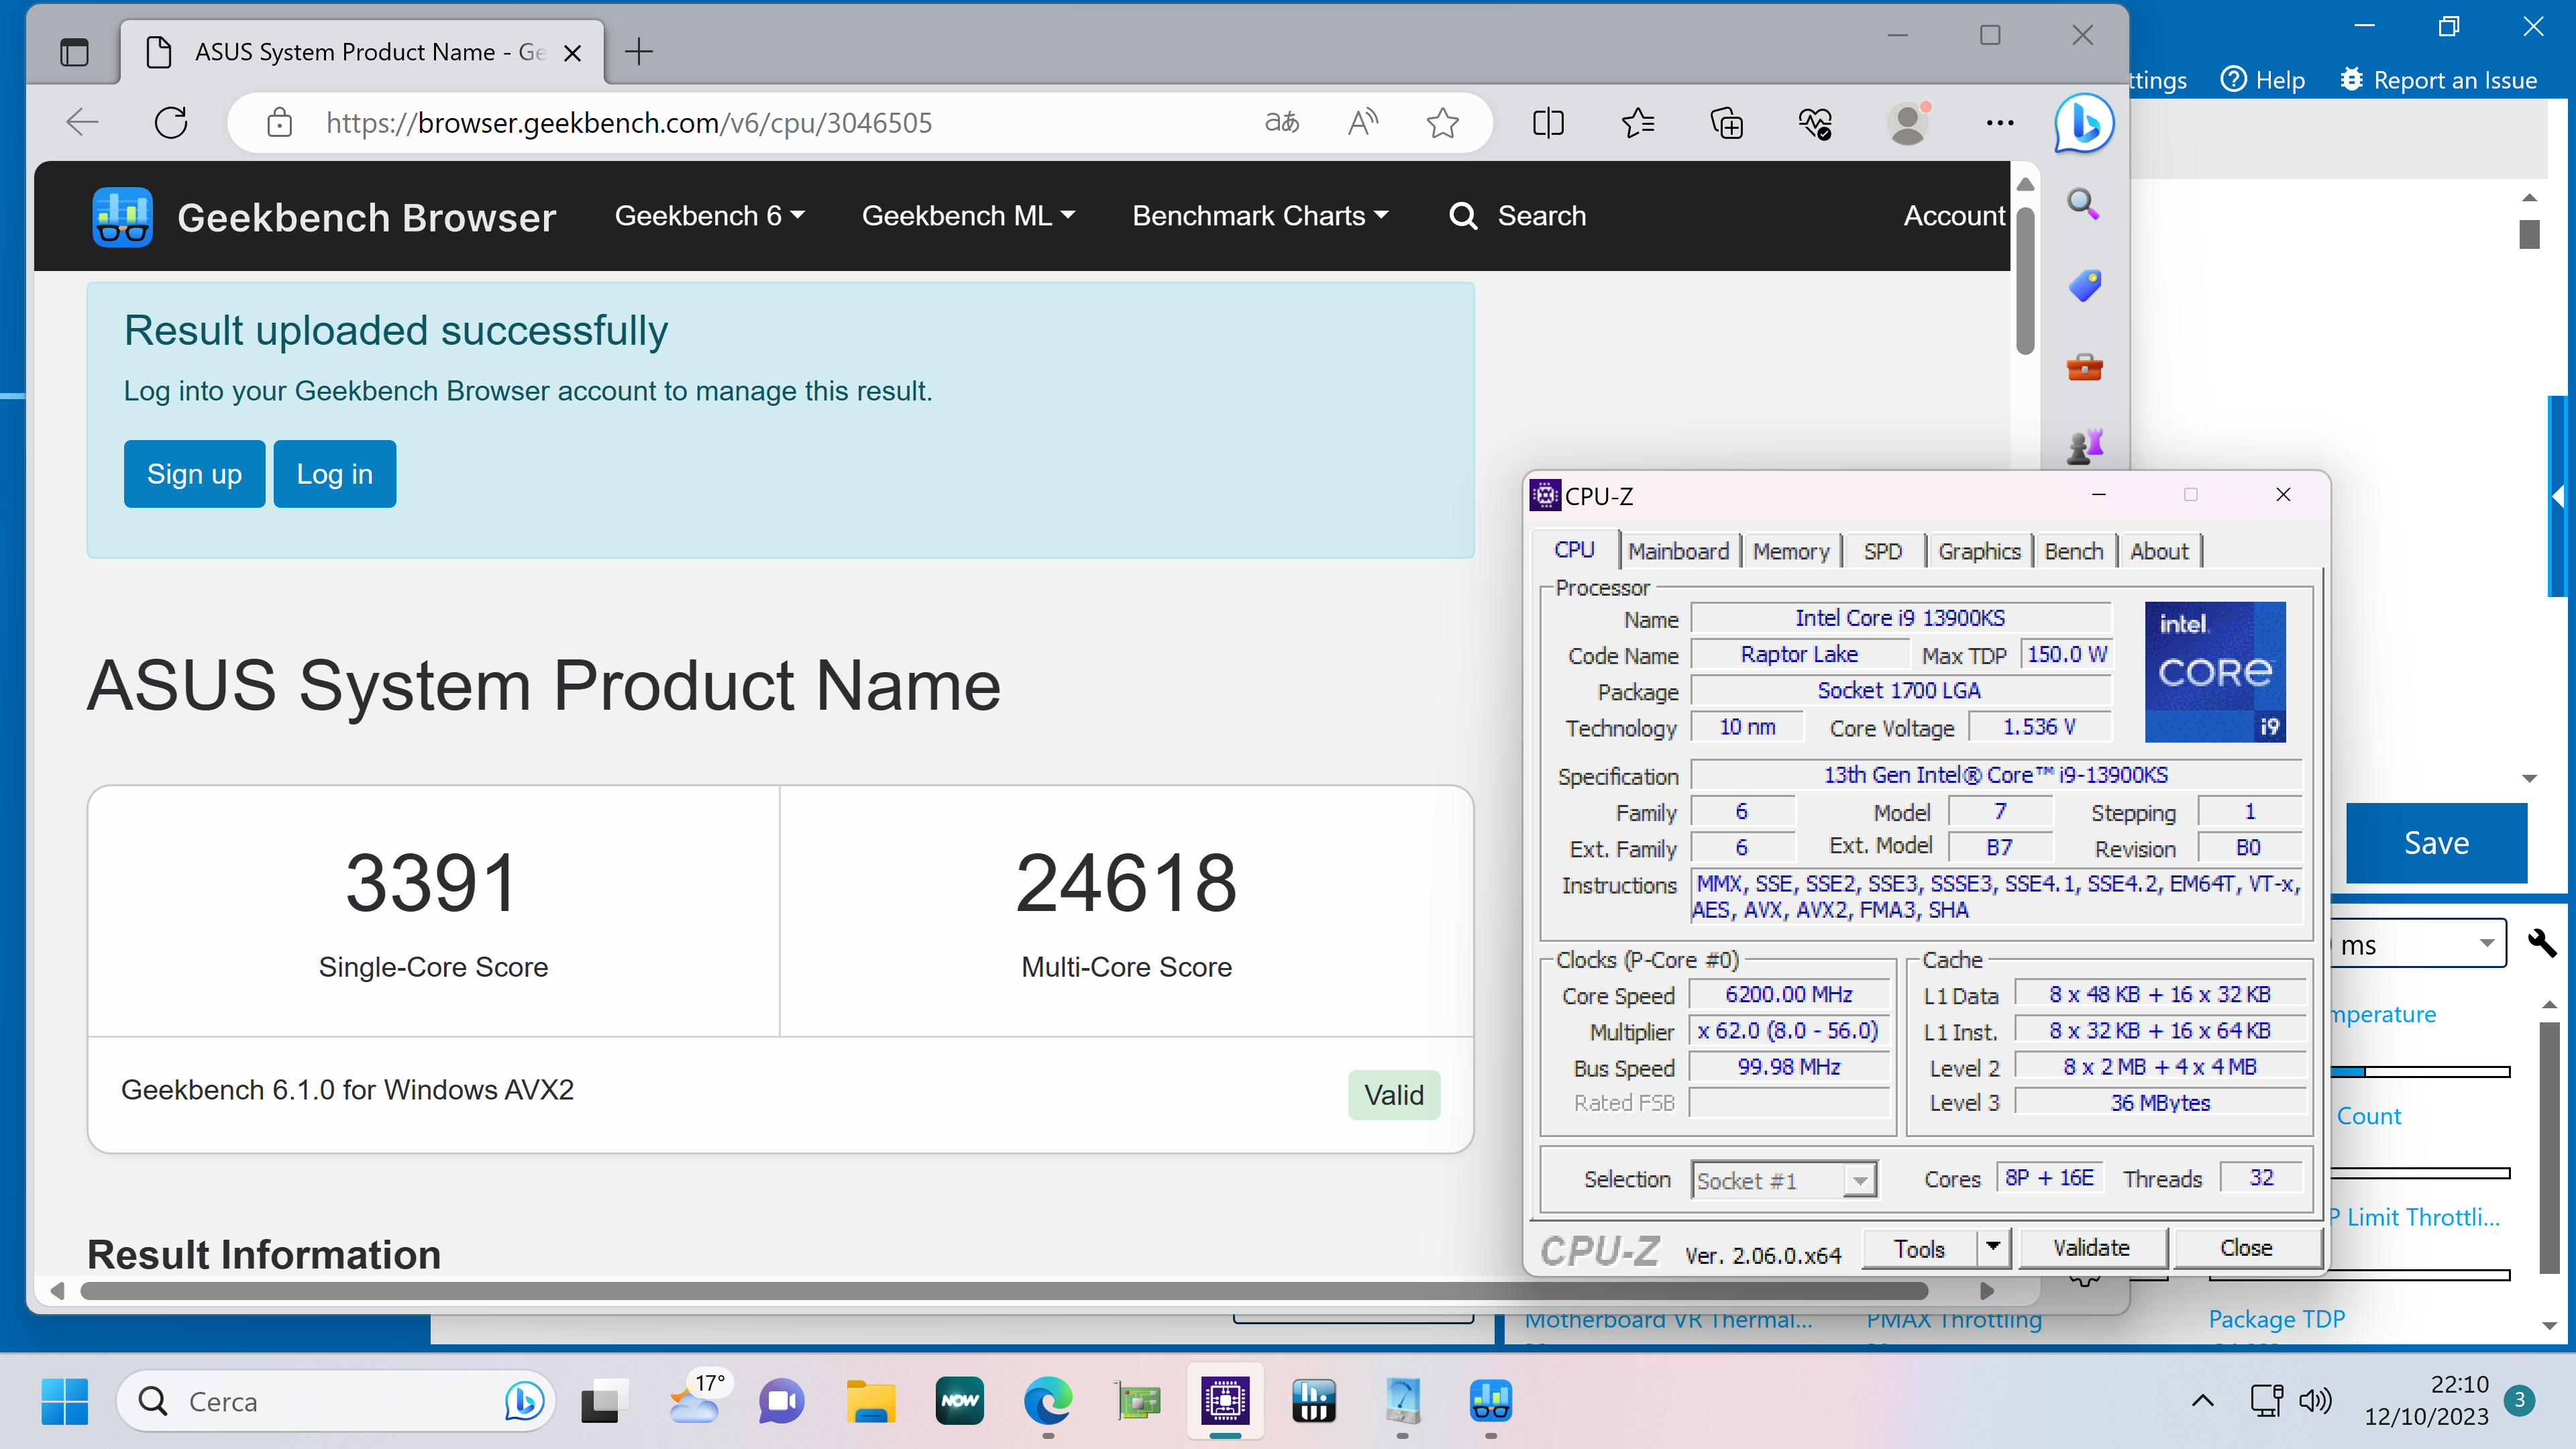This screenshot has height=1449, width=2576.
Task: Click the volume tray icon
Action: [2315, 1400]
